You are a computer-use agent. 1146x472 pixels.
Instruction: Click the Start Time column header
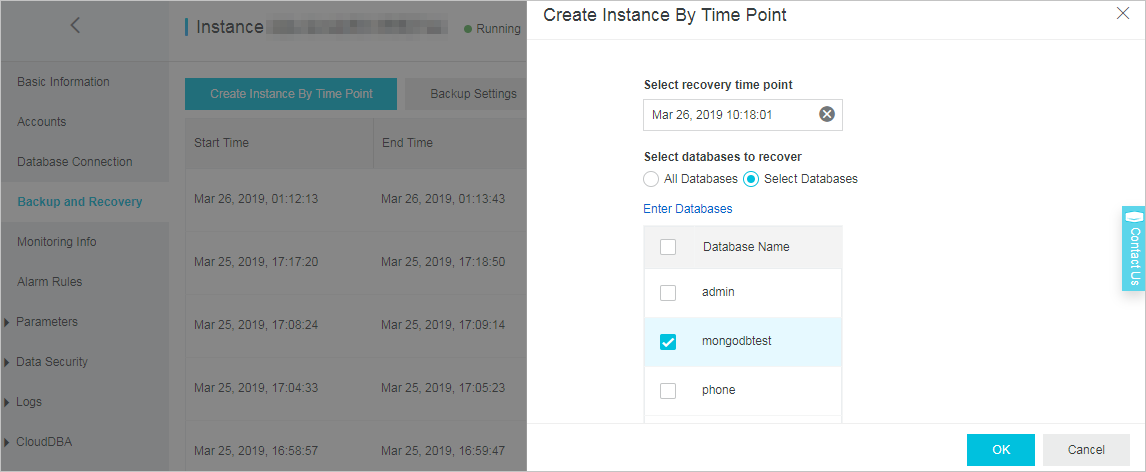(221, 143)
